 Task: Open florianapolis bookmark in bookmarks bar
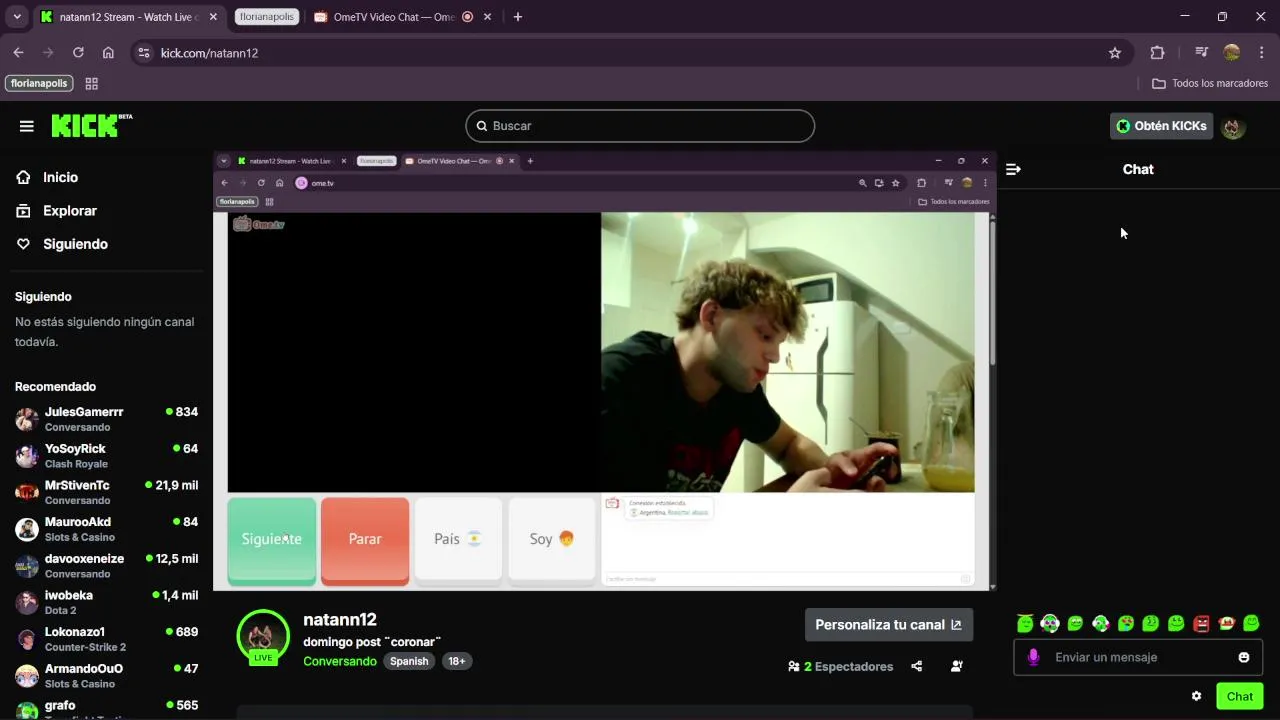[x=39, y=84]
